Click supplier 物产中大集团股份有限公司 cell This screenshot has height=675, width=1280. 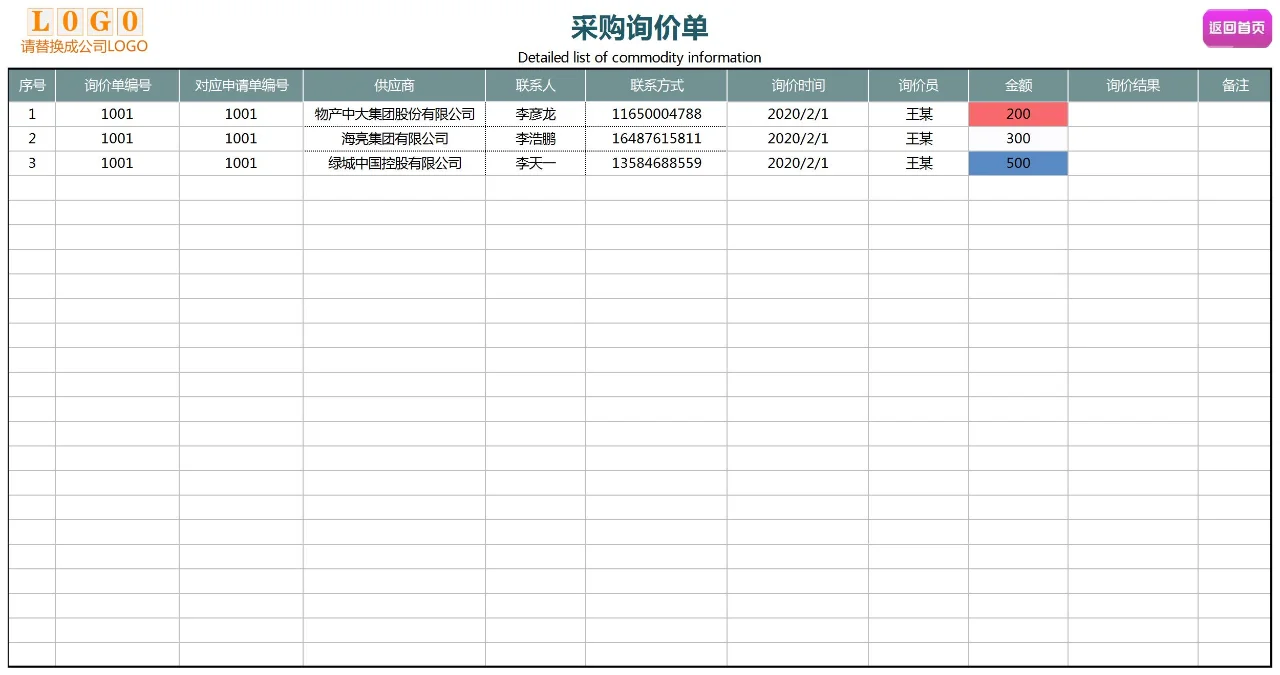393,113
